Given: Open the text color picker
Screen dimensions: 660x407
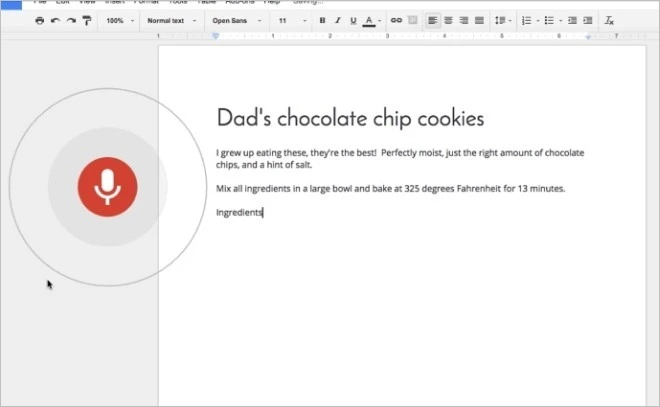Looking at the screenshot, I should coord(370,20).
